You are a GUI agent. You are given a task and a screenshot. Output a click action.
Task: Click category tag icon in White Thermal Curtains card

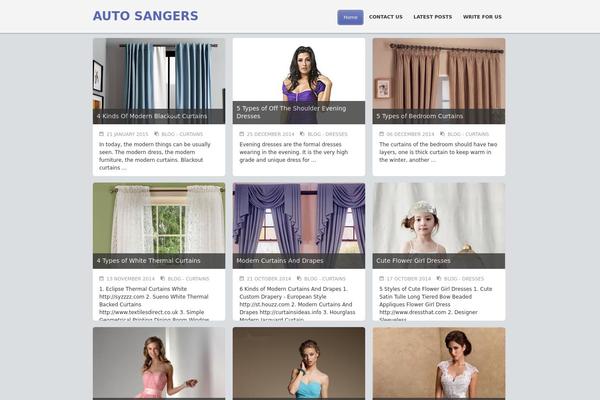point(163,279)
